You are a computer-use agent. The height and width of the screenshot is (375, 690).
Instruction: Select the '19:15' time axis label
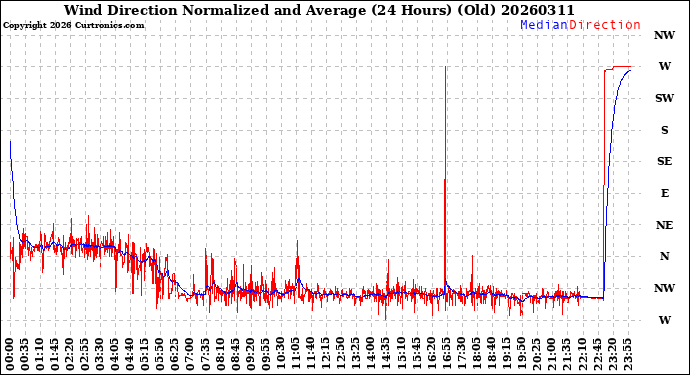(x=505, y=354)
